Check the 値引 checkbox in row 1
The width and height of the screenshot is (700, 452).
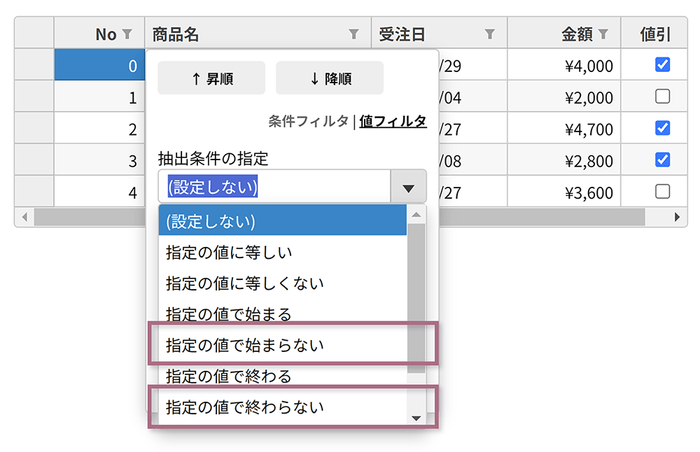coord(662,97)
